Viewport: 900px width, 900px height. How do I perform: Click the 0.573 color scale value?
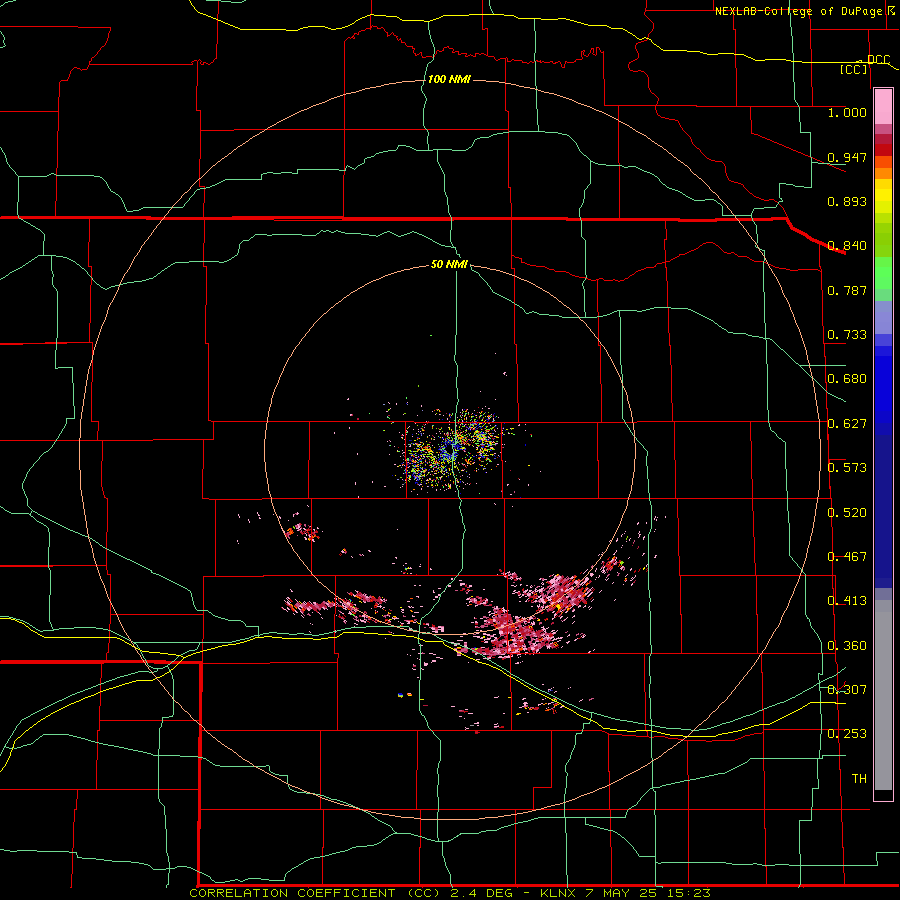[847, 468]
